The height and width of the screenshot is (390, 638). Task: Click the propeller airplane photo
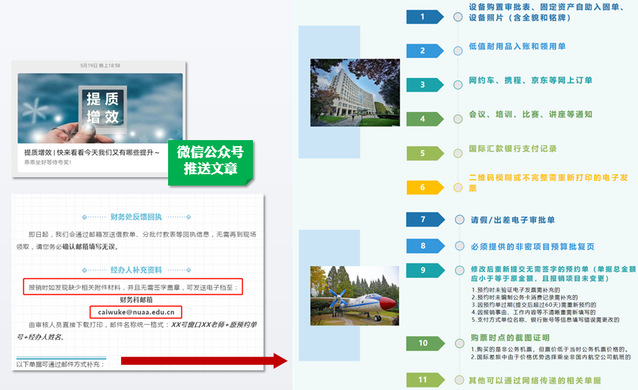click(354, 296)
